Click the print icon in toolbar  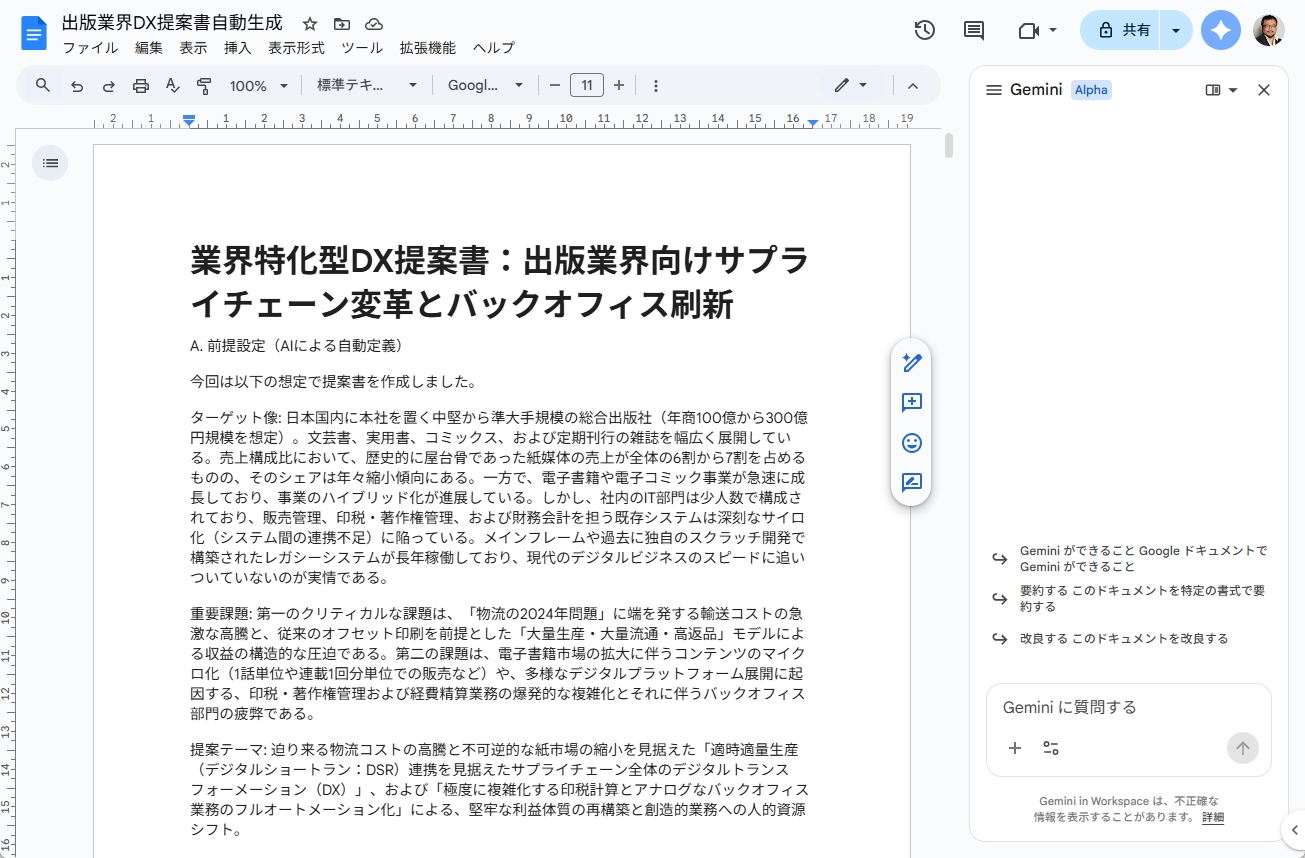(140, 86)
